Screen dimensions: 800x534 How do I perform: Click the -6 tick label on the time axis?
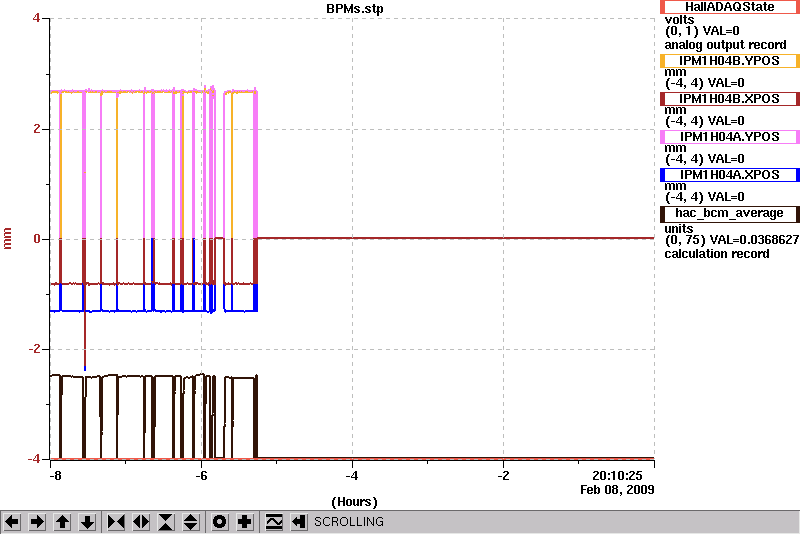(202, 476)
